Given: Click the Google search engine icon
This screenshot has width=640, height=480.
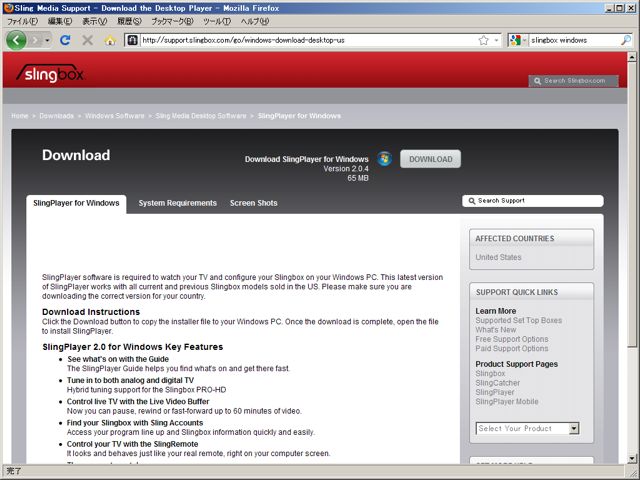Looking at the screenshot, I should [x=515, y=40].
